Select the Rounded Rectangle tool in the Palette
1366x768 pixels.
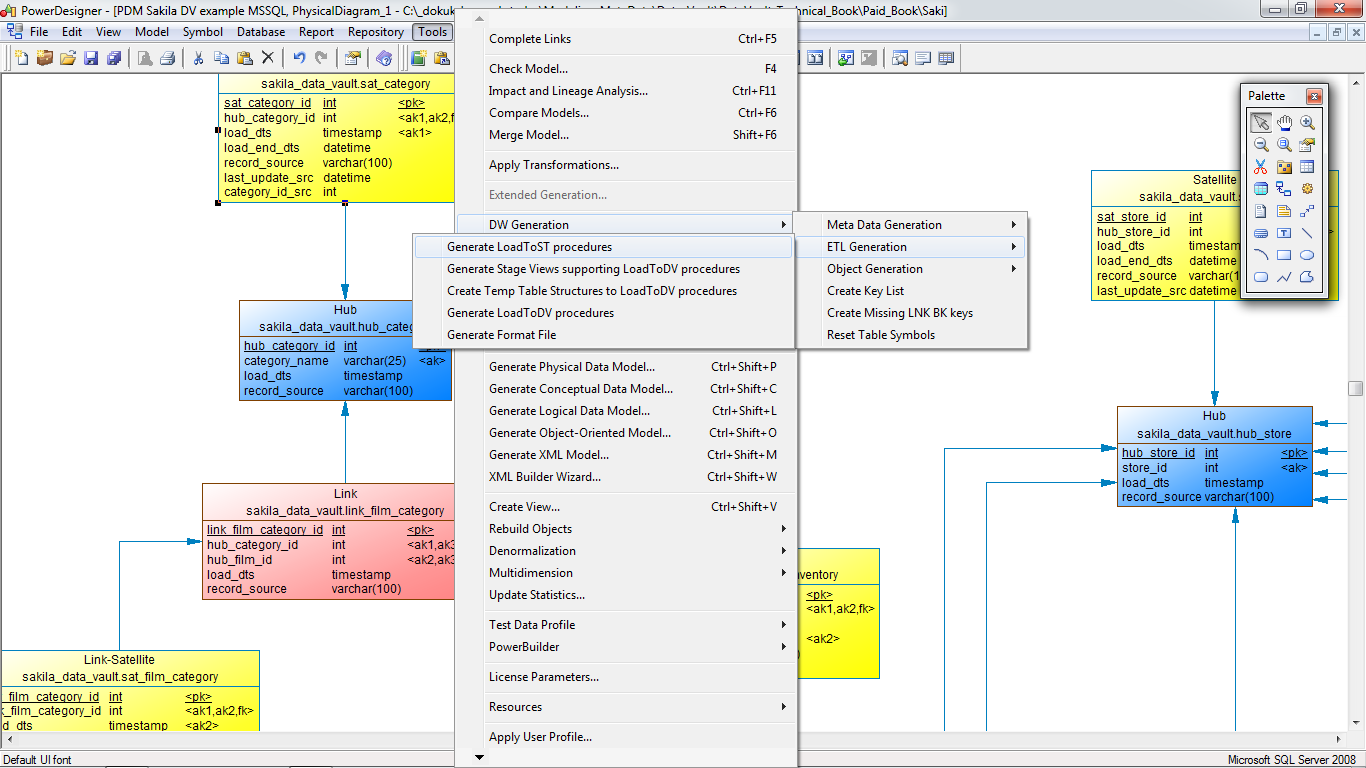click(x=1261, y=277)
